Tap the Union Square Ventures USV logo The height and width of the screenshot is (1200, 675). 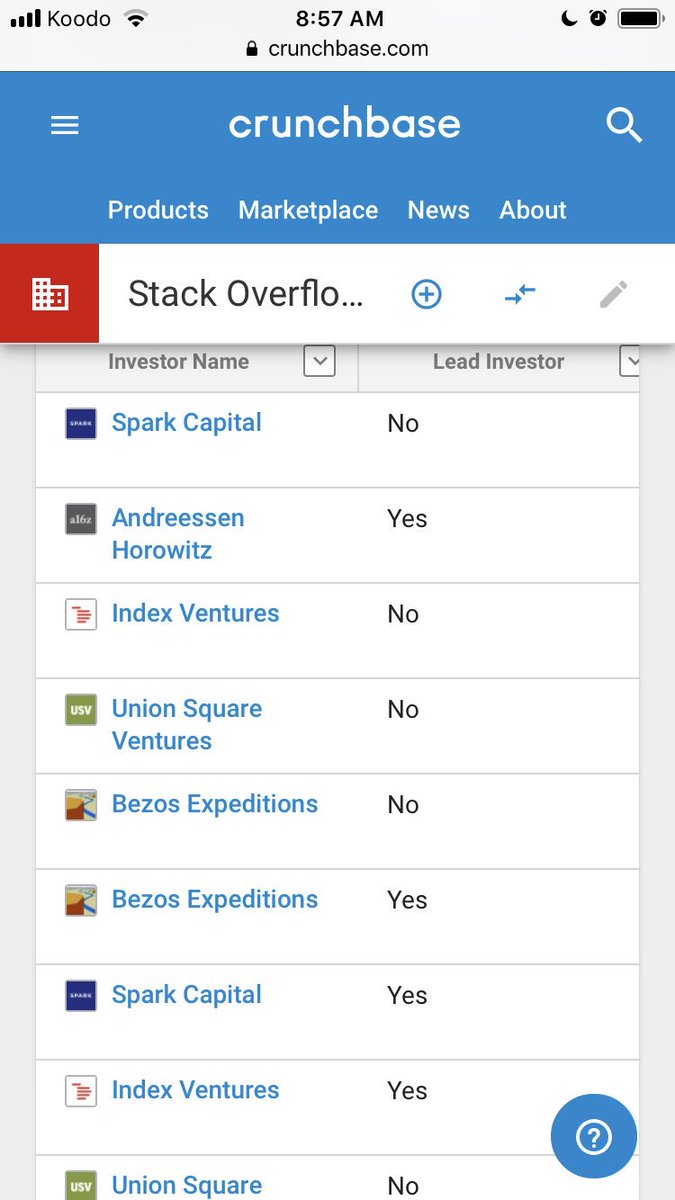[x=81, y=709]
